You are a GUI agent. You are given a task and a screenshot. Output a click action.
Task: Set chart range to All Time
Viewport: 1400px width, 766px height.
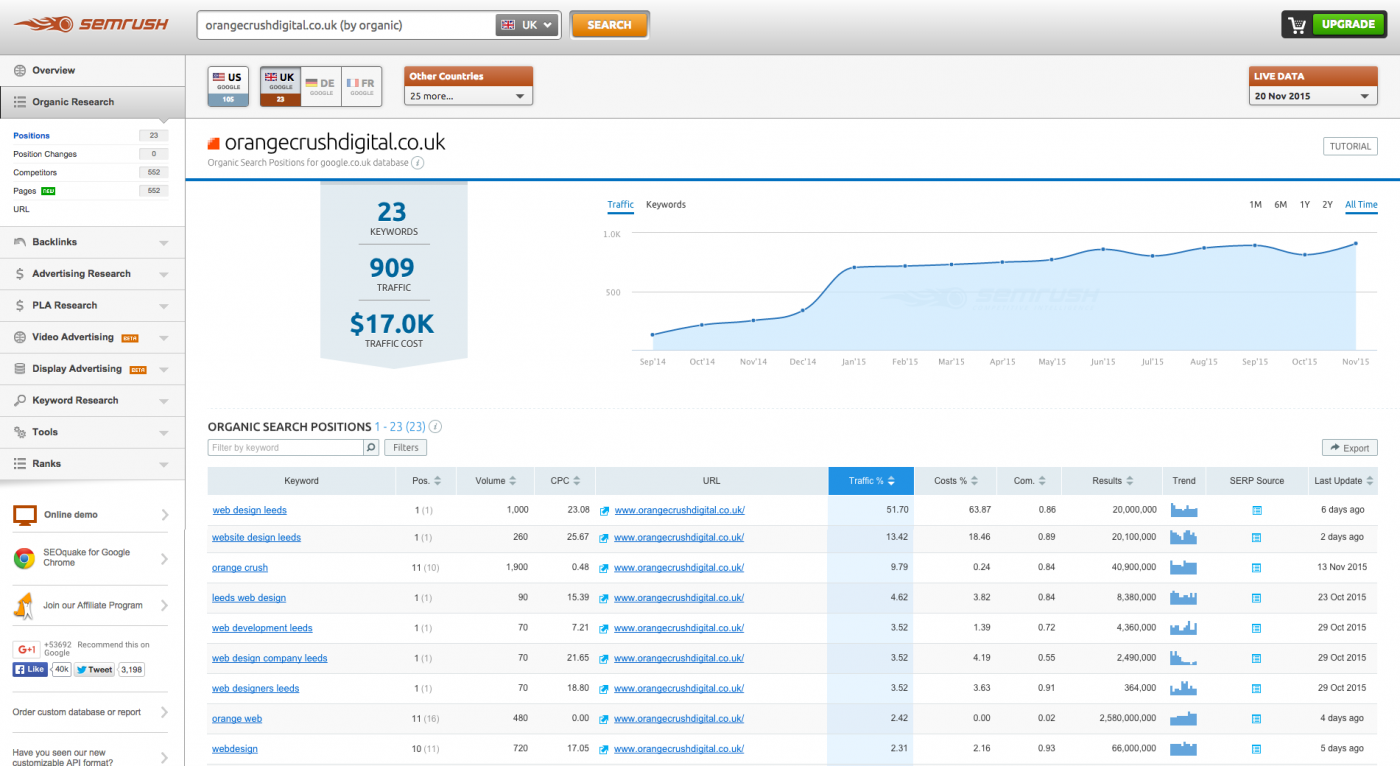point(1361,205)
